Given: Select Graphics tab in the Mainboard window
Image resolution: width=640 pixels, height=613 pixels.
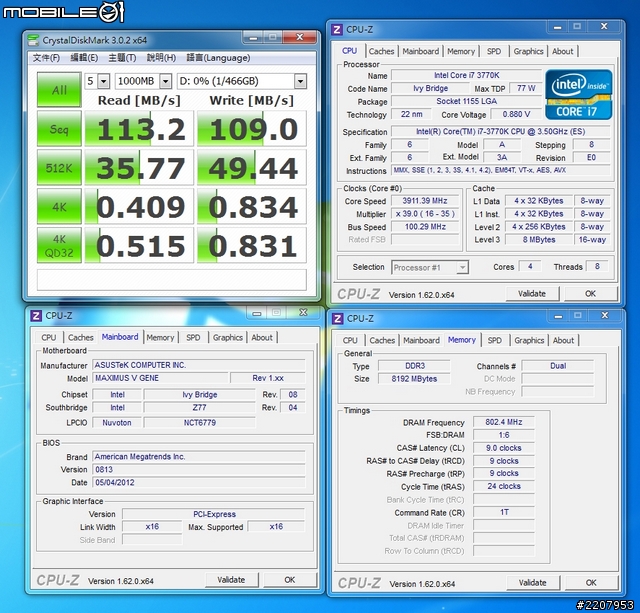Looking at the screenshot, I should pyautogui.click(x=227, y=338).
